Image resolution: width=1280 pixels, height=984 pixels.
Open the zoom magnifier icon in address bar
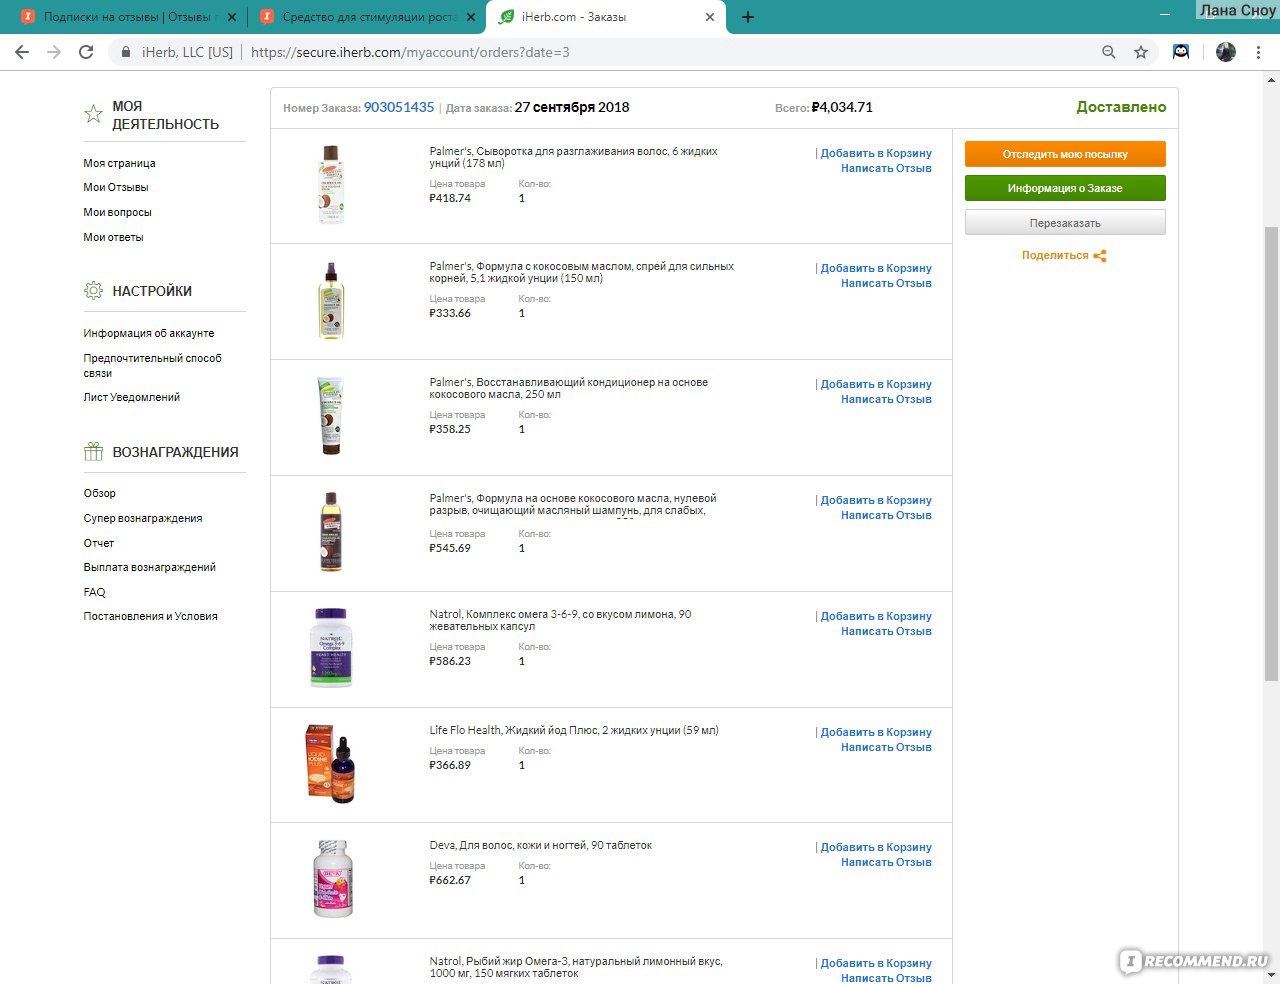click(1108, 52)
